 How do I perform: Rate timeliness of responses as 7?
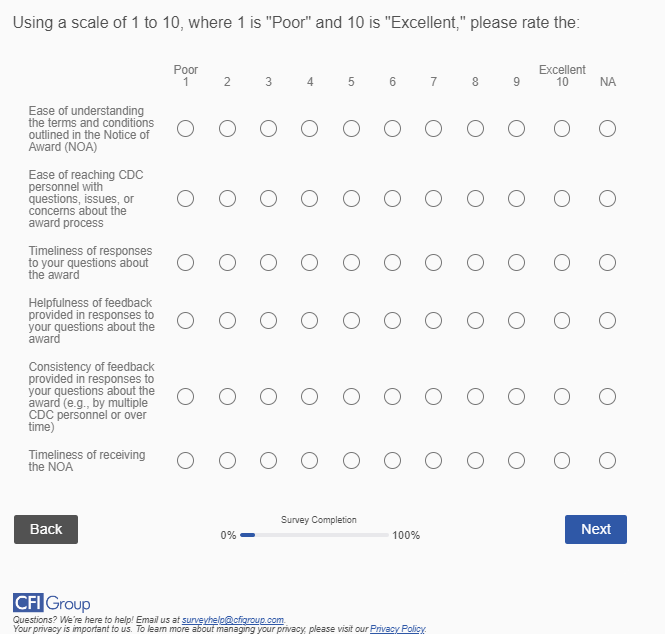[x=433, y=263]
